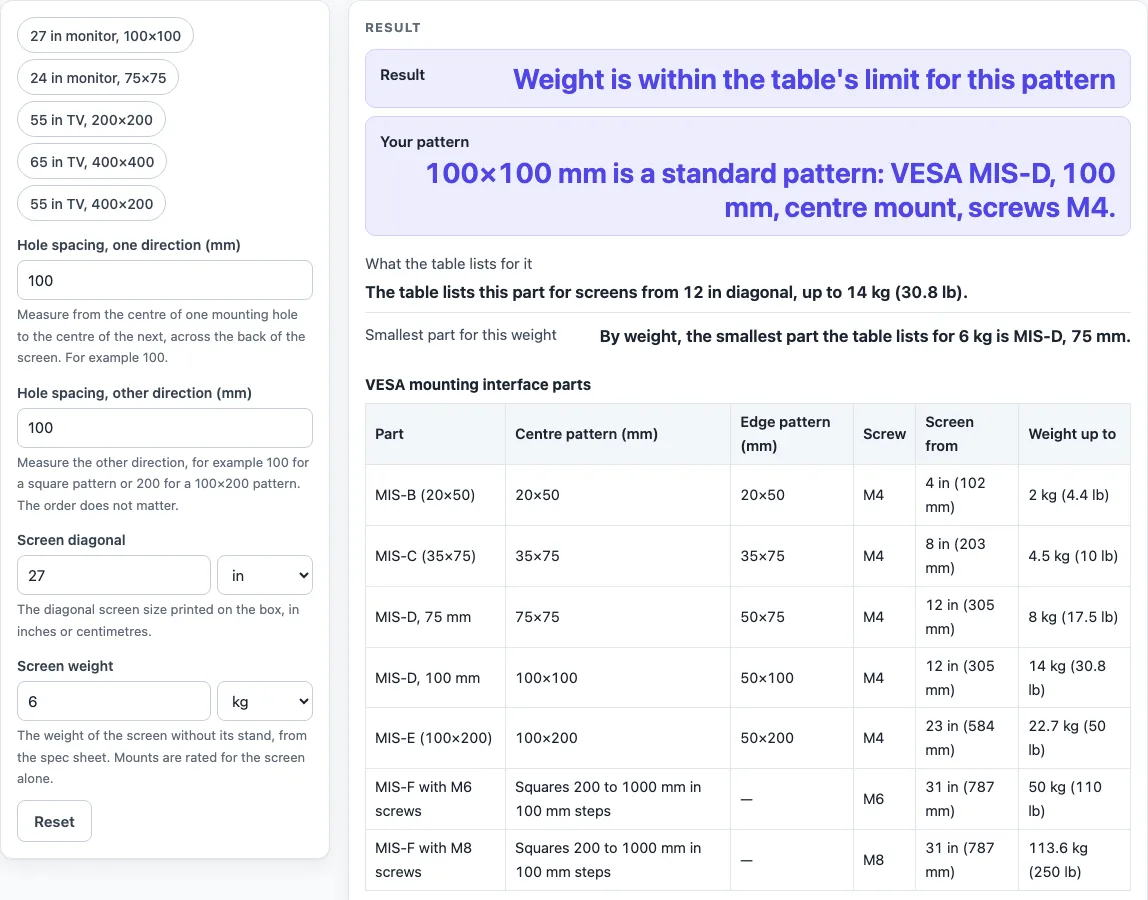Click the 'Centre pattern (mm)' column header

pyautogui.click(x=618, y=434)
